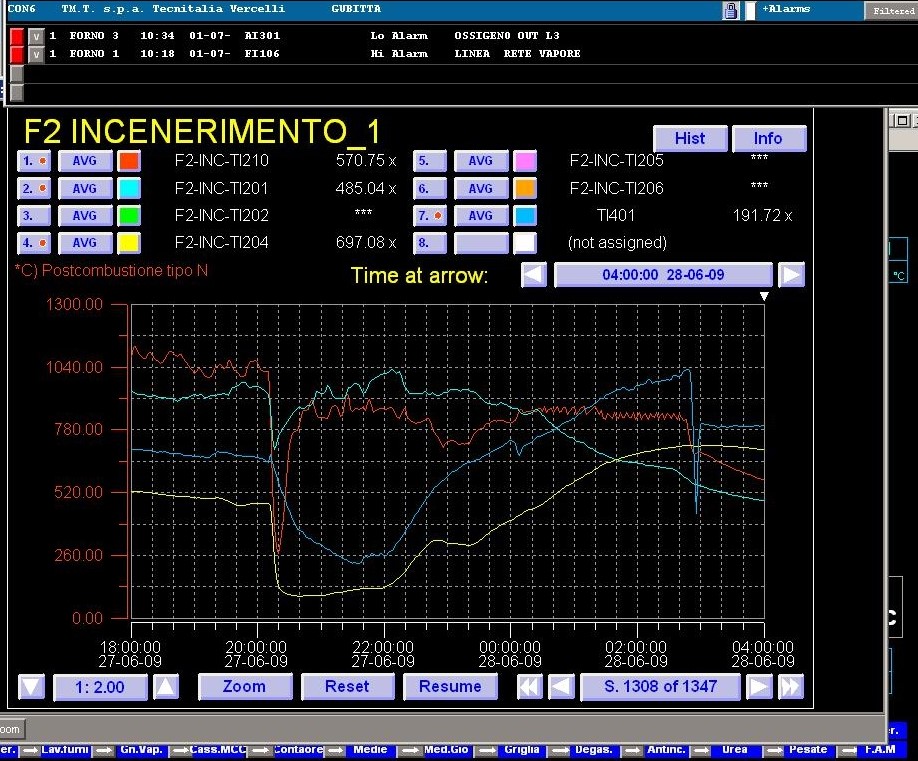Image resolution: width=918 pixels, height=761 pixels.
Task: Increase scale with the up triangle button
Action: (x=166, y=687)
